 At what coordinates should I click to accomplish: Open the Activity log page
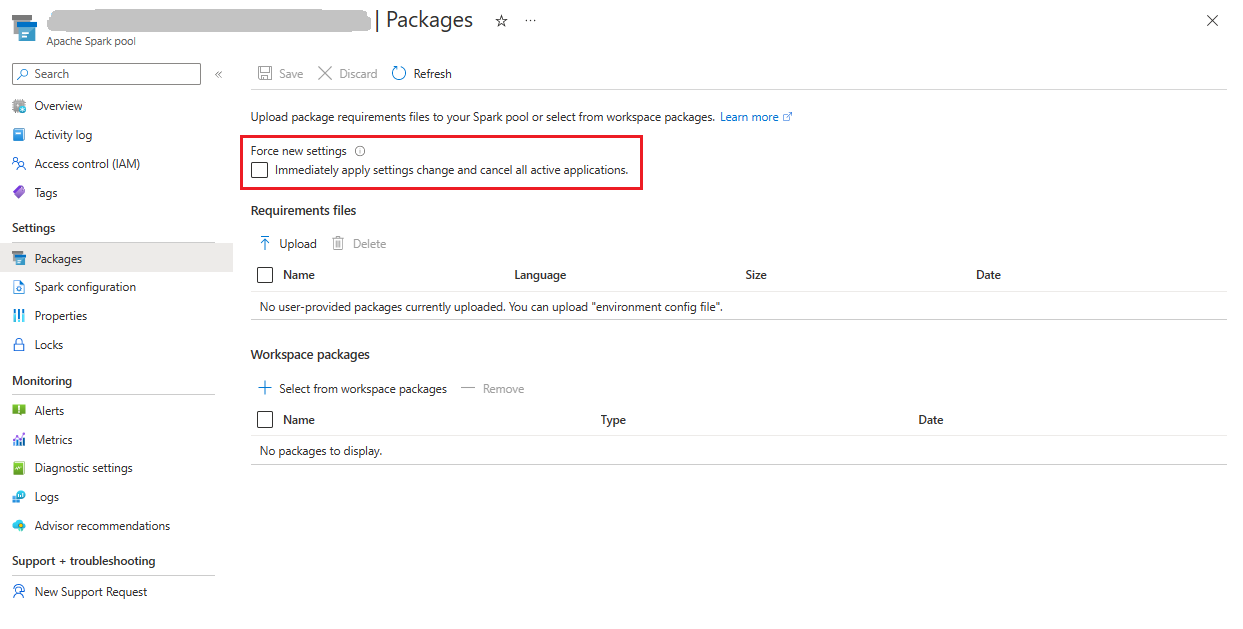pyautogui.click(x=63, y=135)
